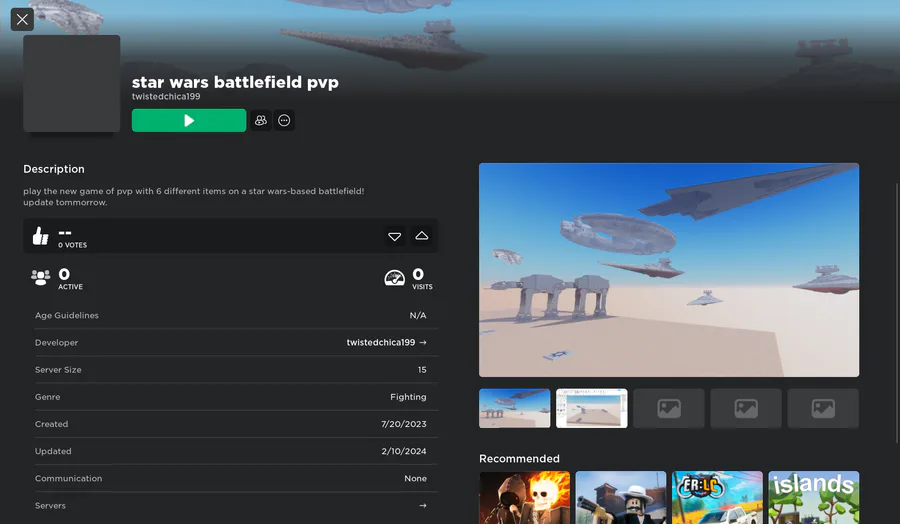Click the active players group icon
Image resolution: width=900 pixels, height=524 pixels.
pos(40,278)
